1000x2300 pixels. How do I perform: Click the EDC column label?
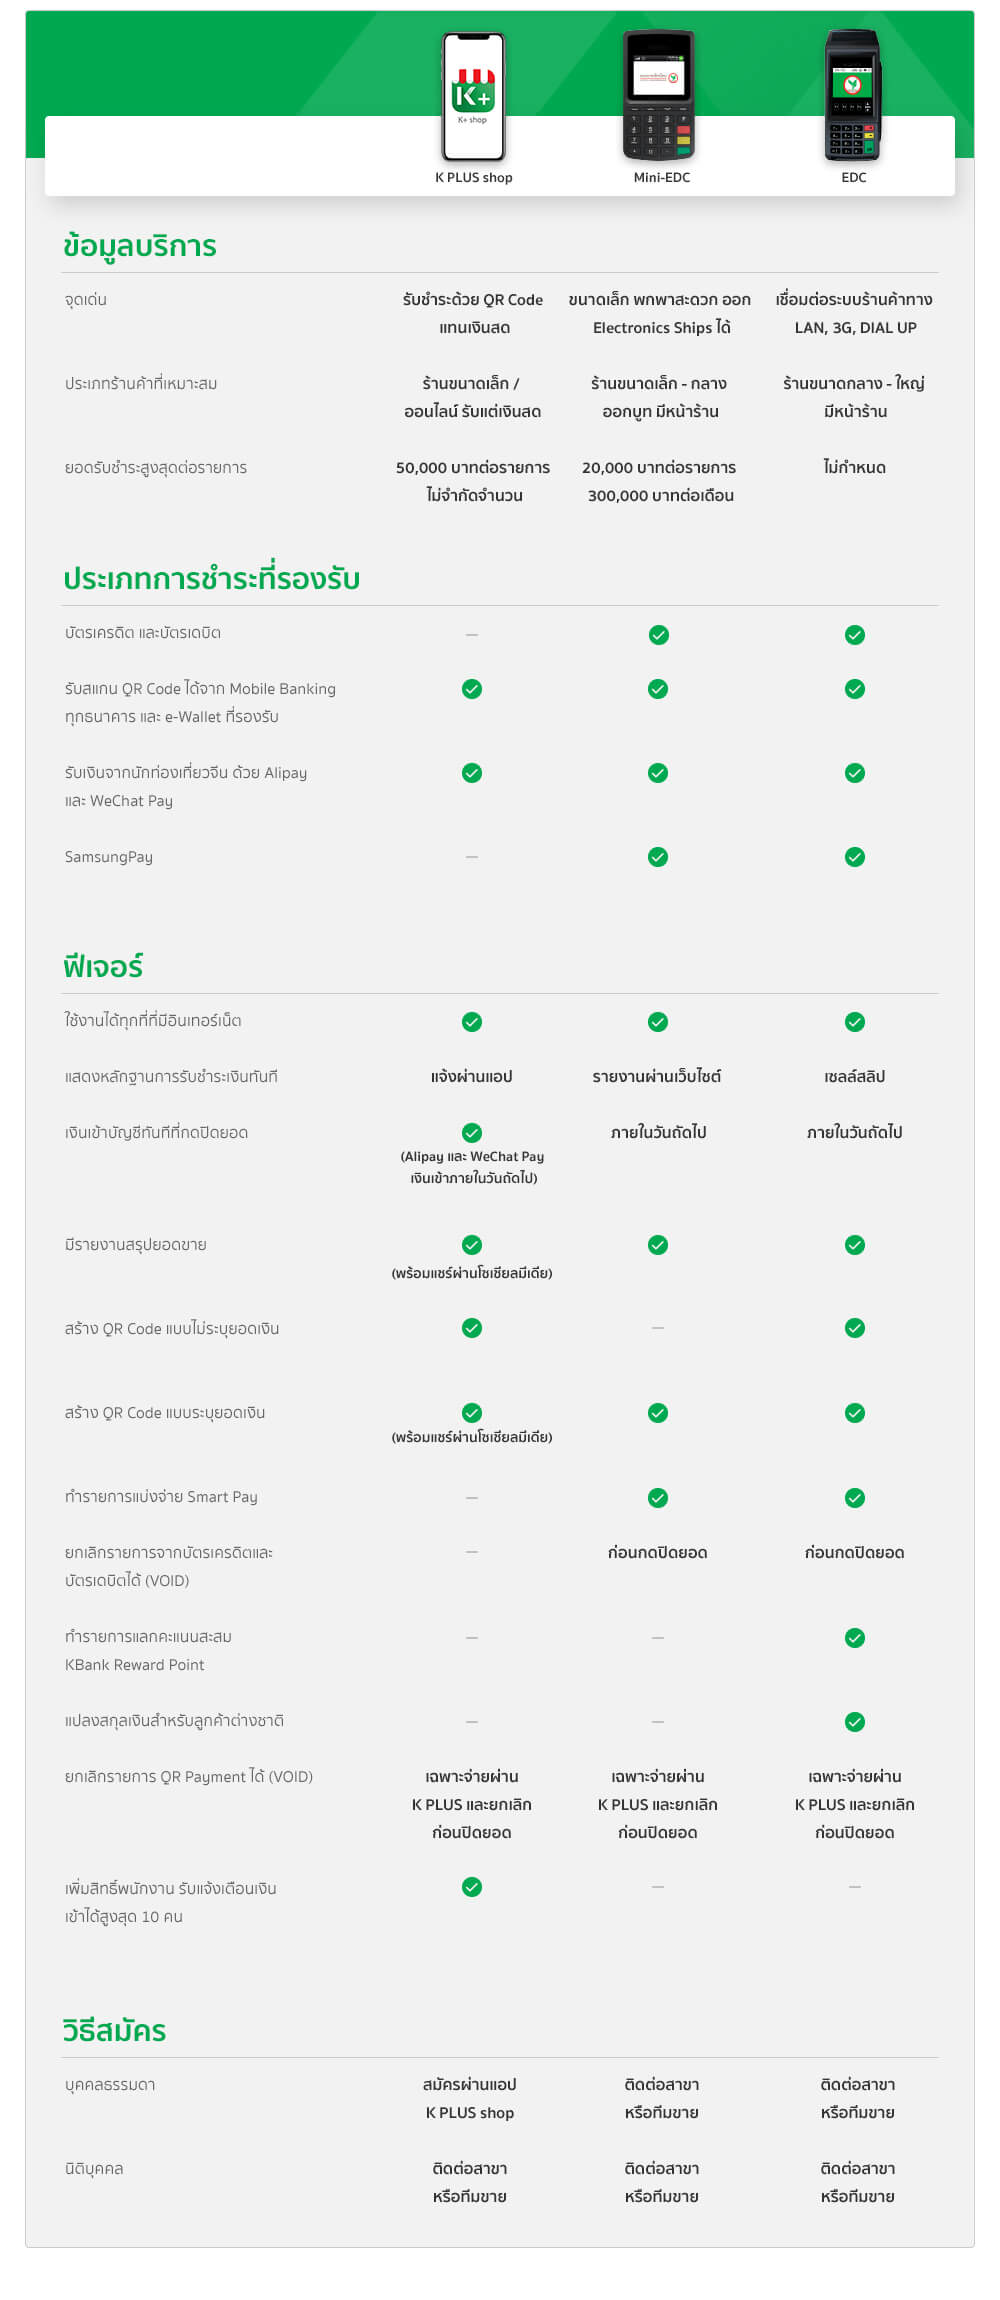(854, 178)
